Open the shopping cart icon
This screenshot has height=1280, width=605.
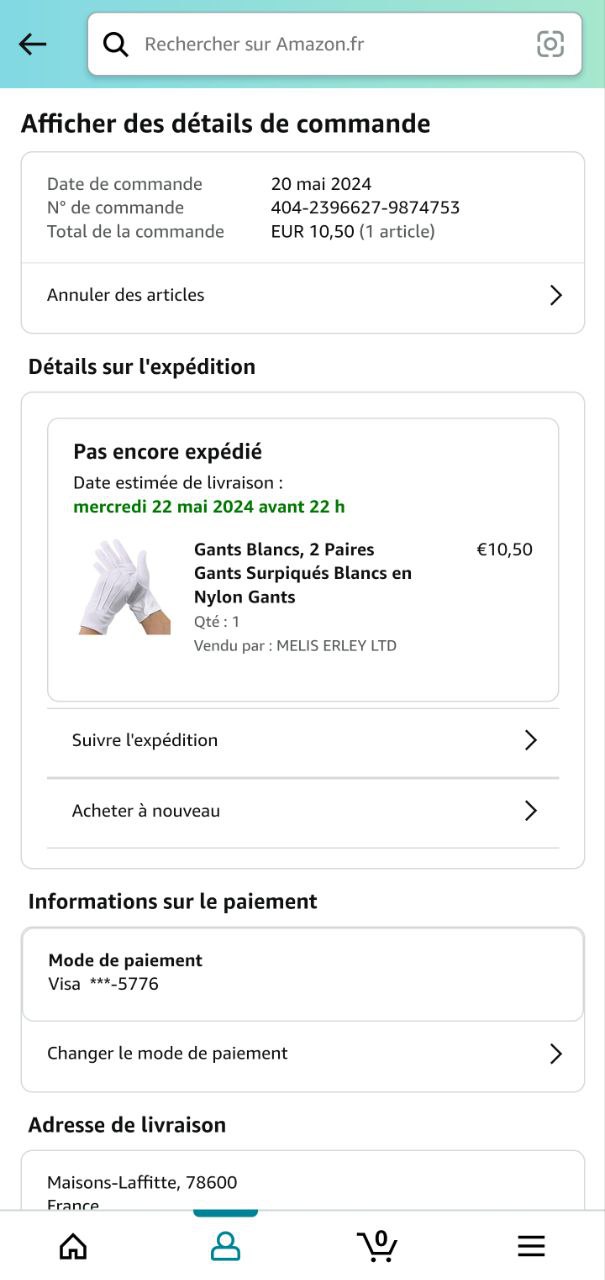click(377, 1245)
